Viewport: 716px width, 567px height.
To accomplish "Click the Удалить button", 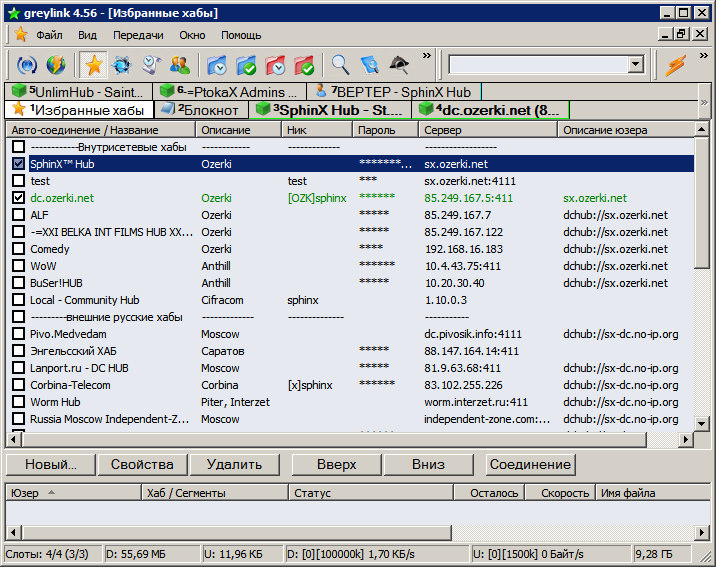I will (234, 464).
